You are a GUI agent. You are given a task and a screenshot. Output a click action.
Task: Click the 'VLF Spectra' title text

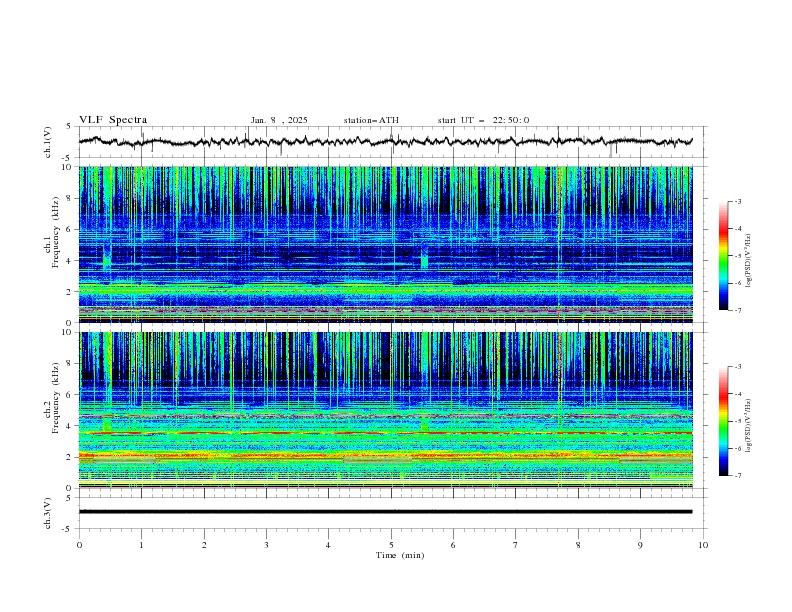[113, 120]
